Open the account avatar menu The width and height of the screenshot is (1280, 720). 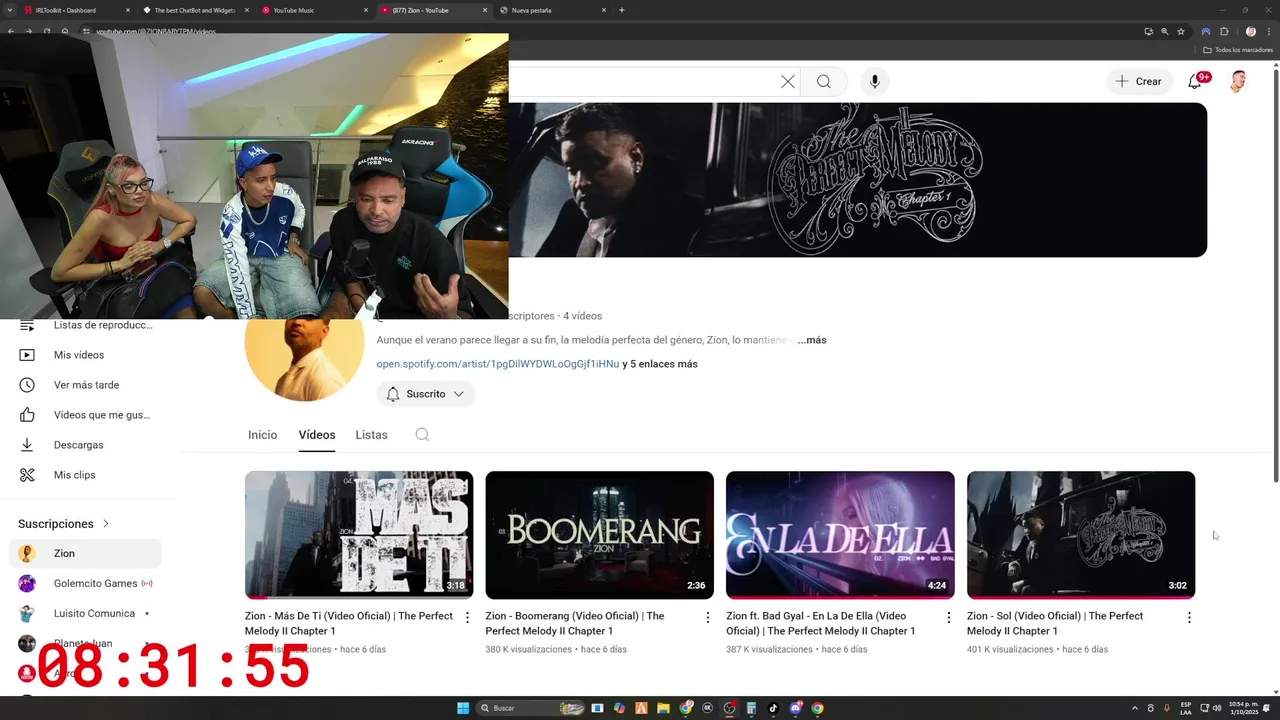(x=1238, y=82)
